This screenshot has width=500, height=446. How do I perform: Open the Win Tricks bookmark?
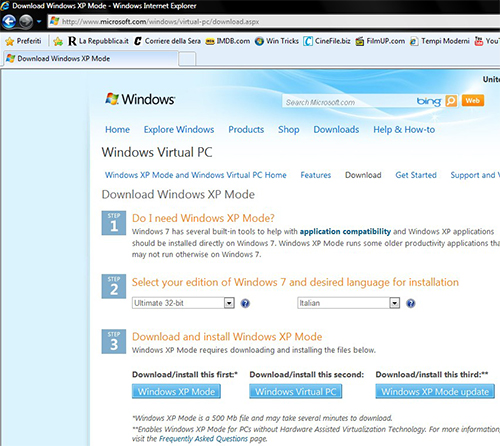(x=277, y=41)
